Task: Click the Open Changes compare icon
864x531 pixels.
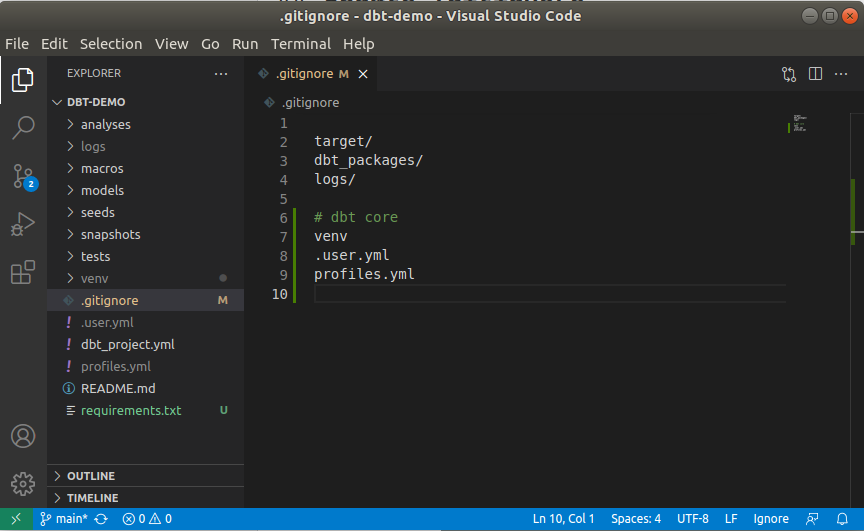Action: coord(789,74)
